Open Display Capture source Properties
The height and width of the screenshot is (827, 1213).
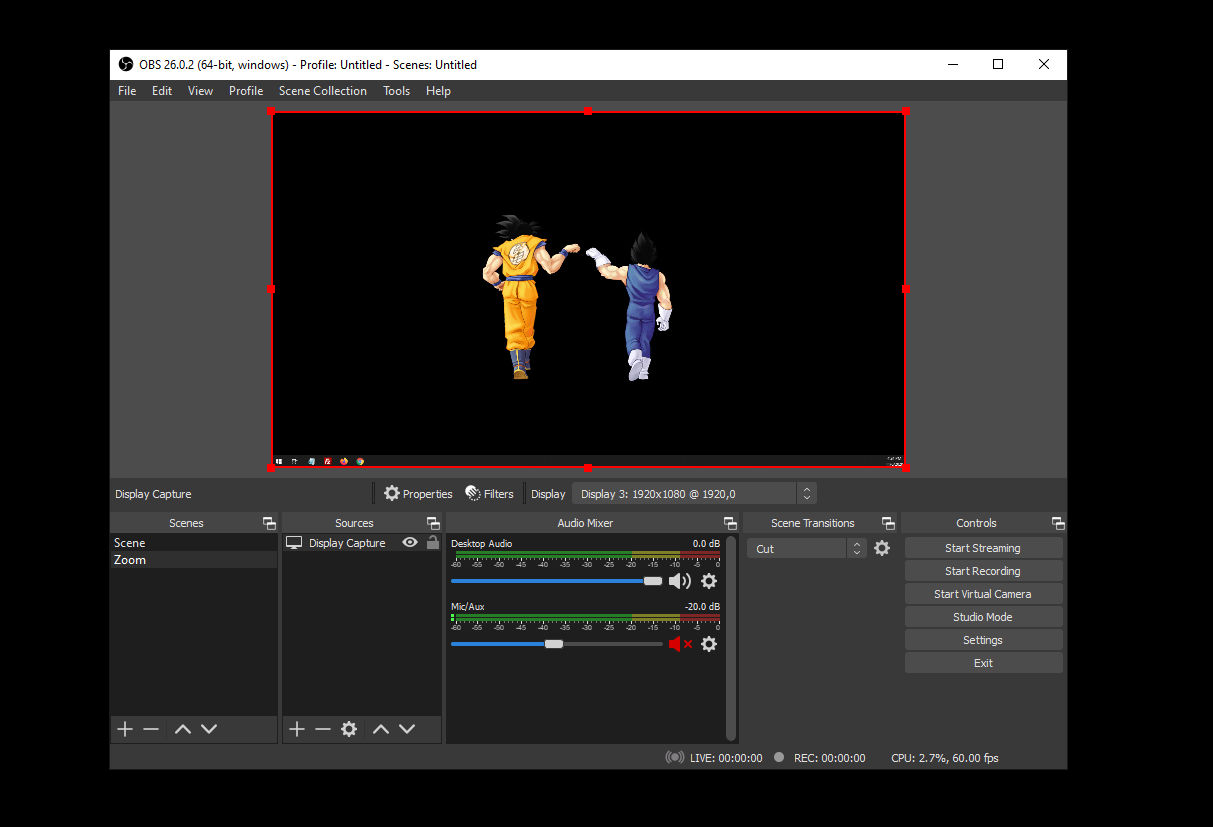click(x=418, y=493)
